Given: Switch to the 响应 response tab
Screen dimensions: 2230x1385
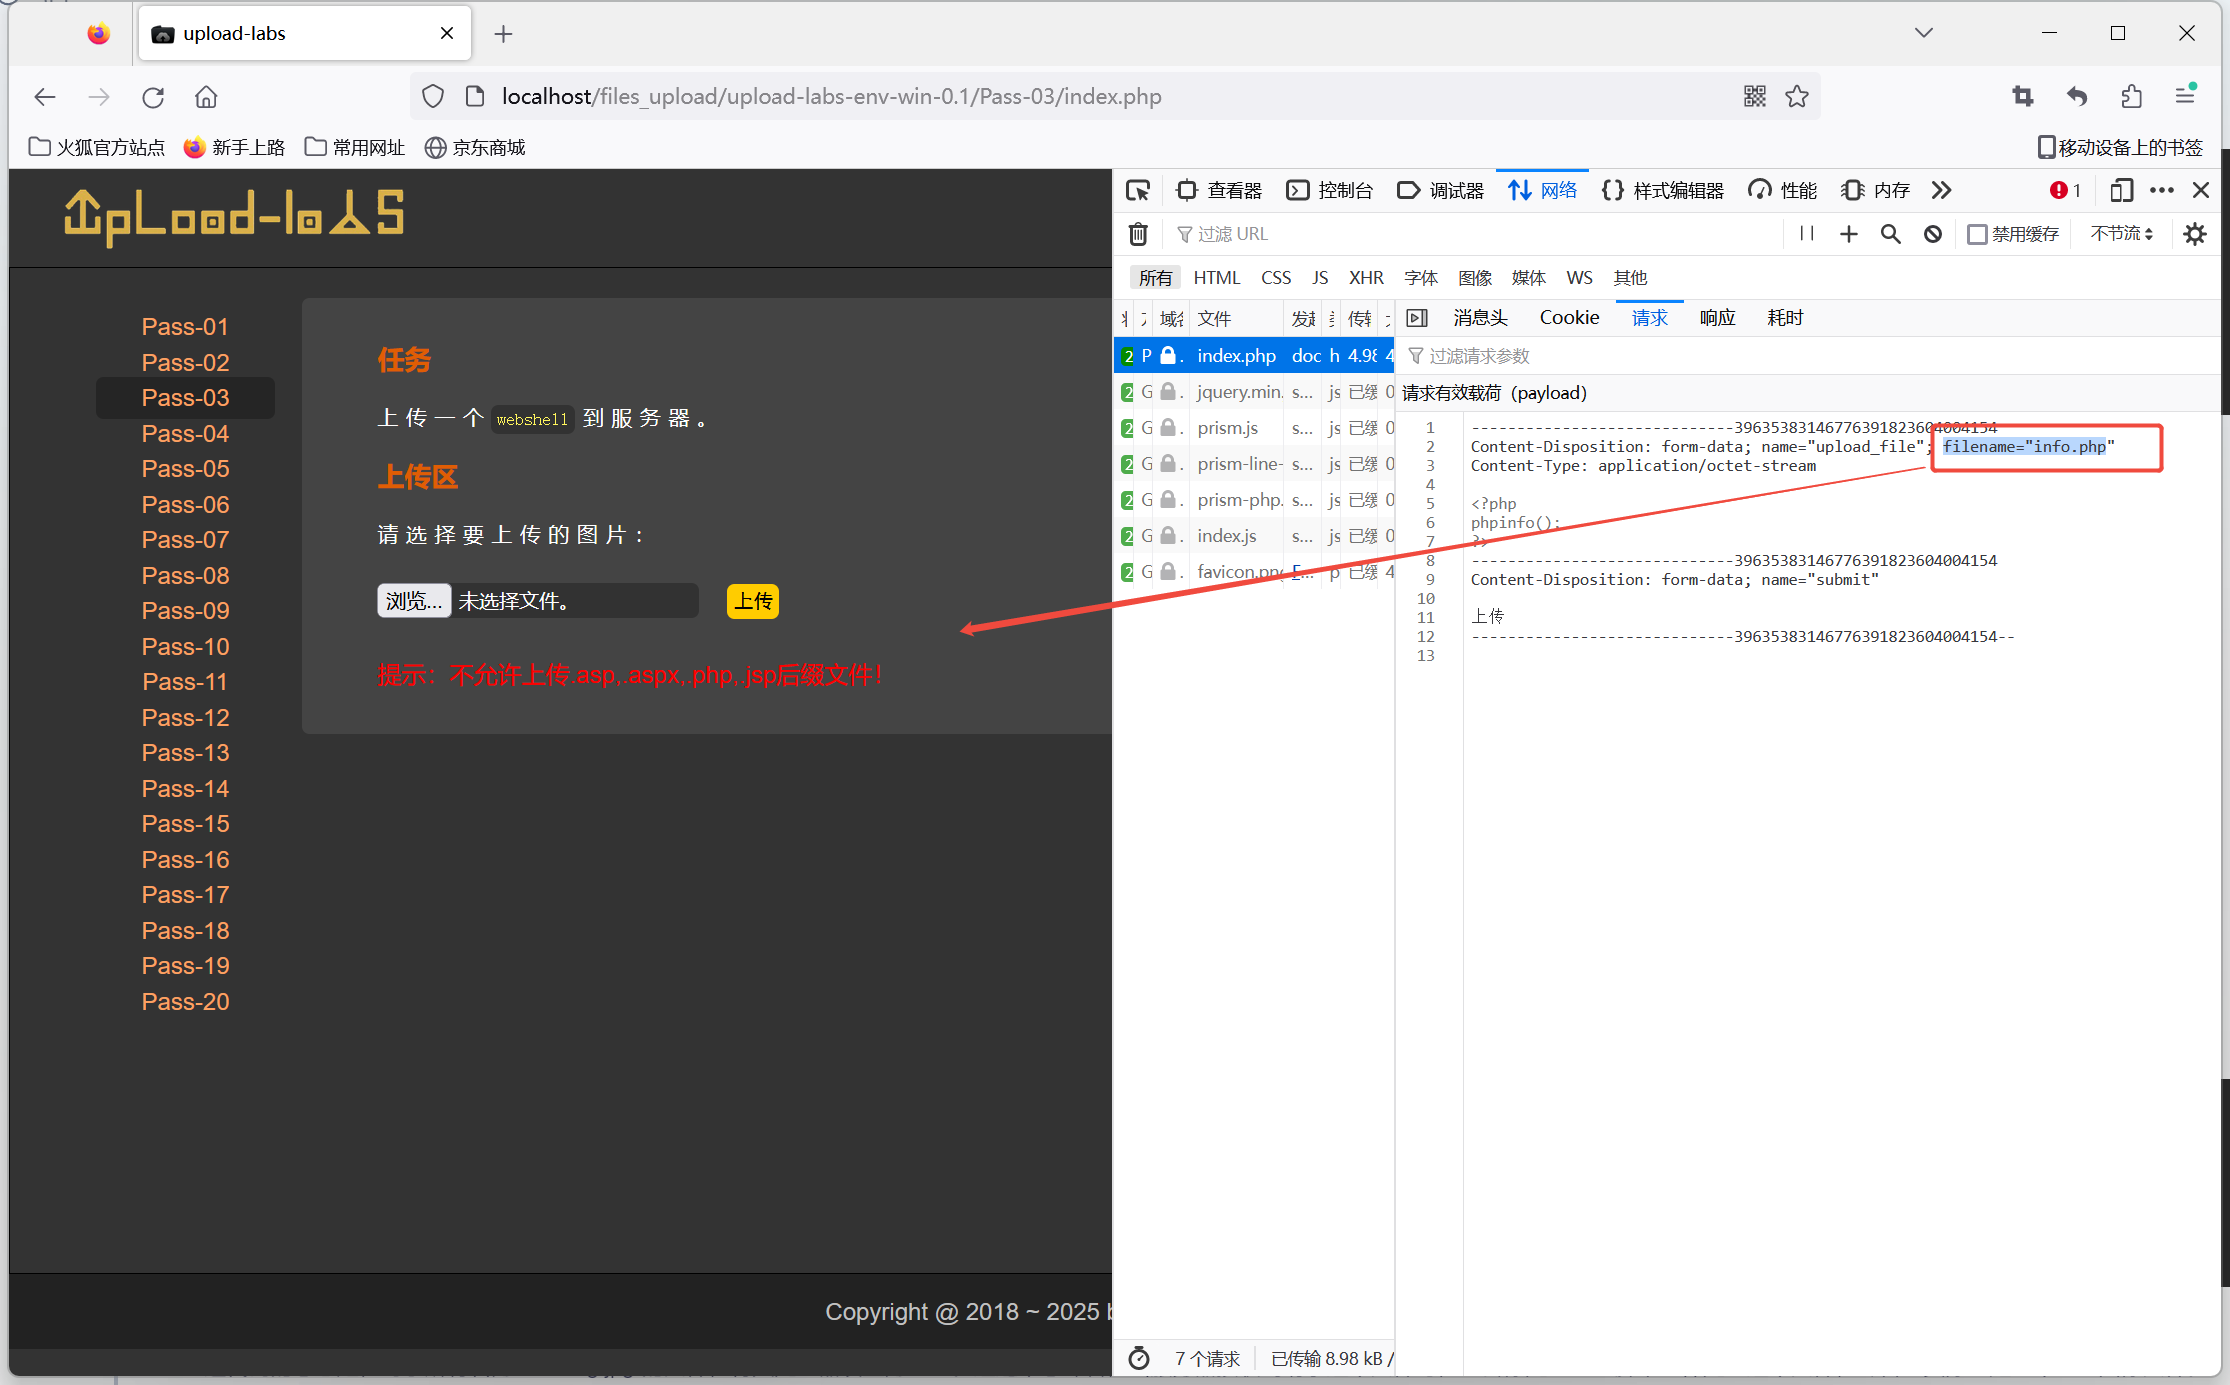Looking at the screenshot, I should point(1717,318).
